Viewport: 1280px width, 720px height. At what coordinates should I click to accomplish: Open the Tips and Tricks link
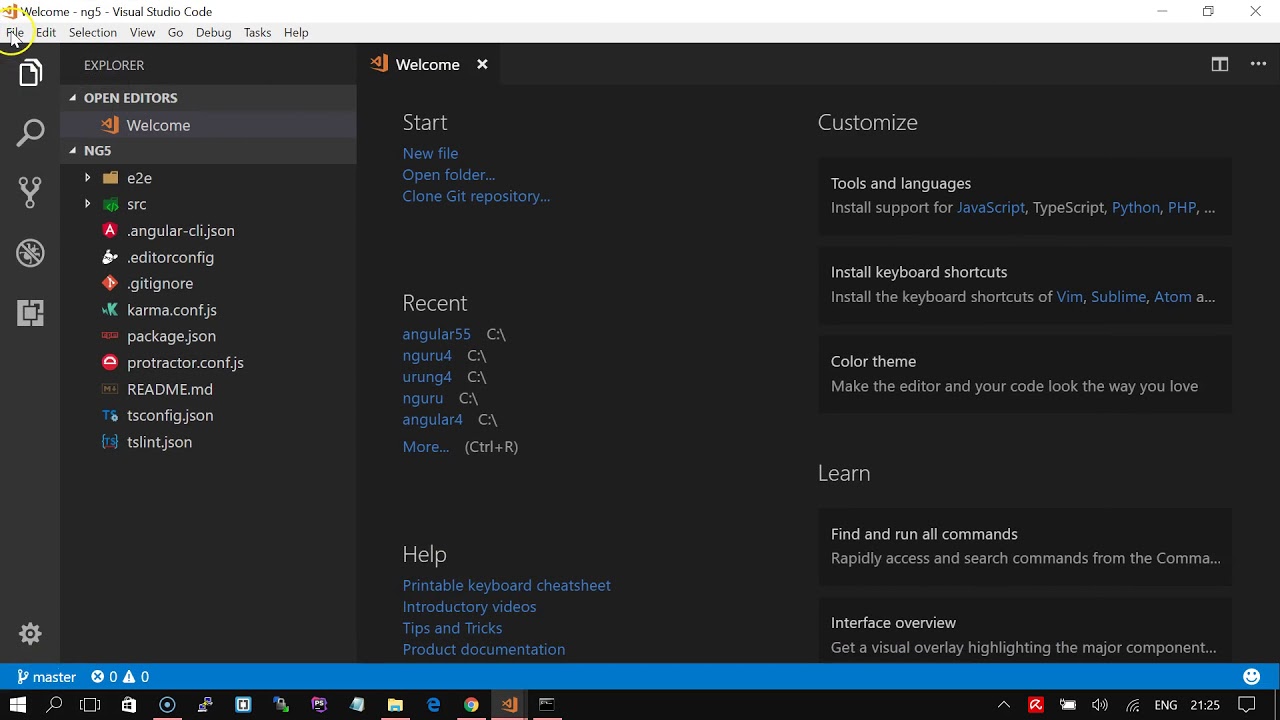tap(452, 628)
